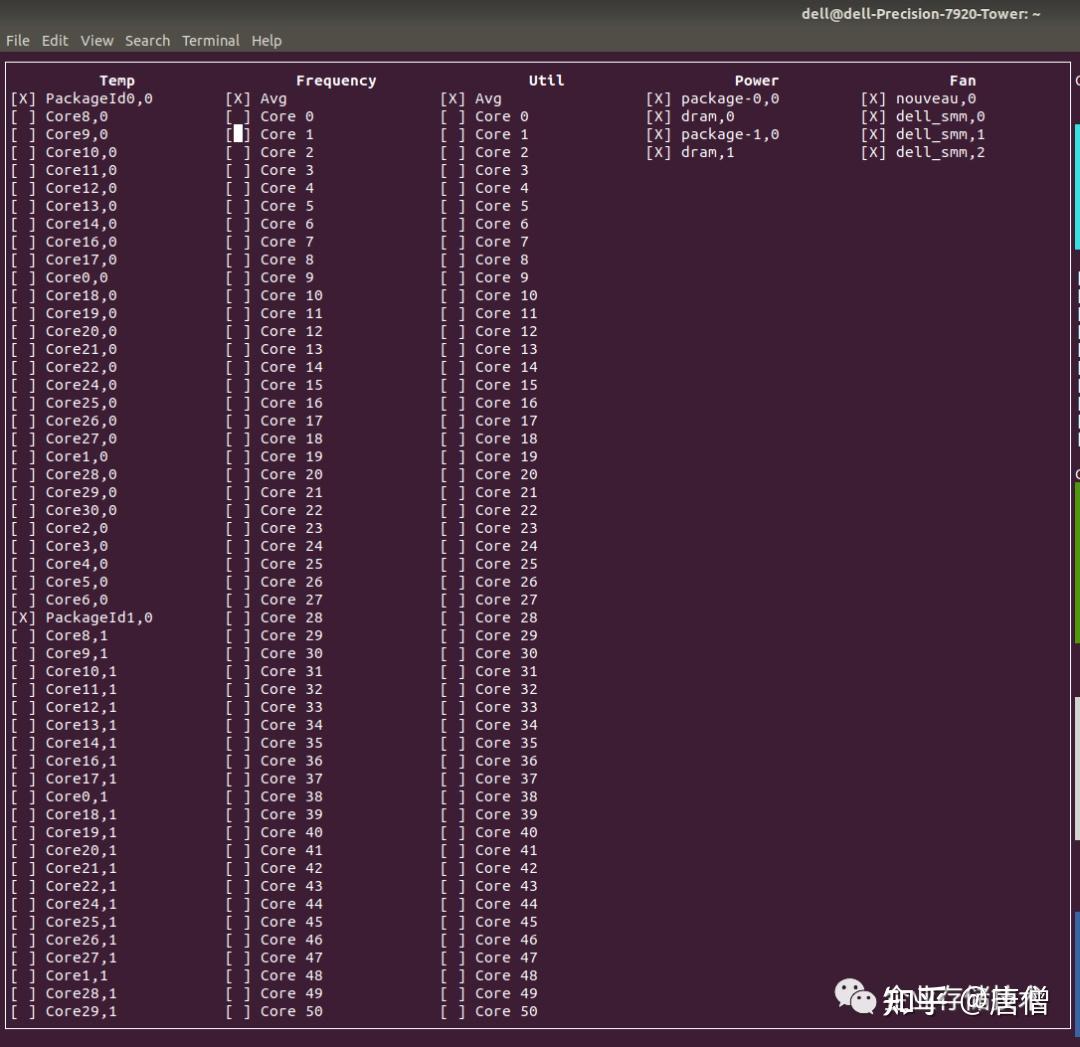
Task: Open the View menu
Action: [96, 40]
